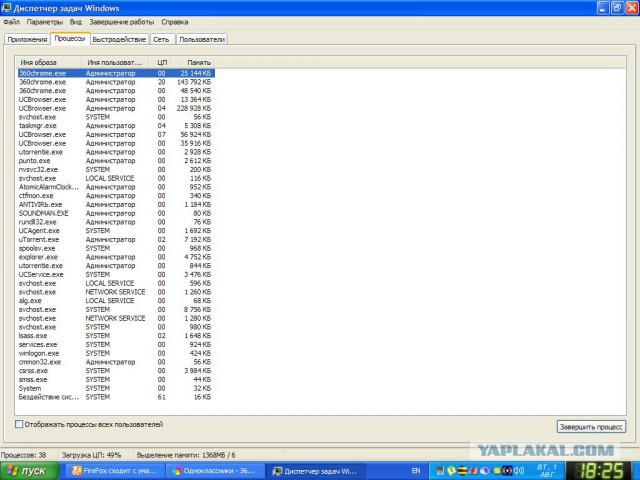Open the Завершение работы menu

pyautogui.click(x=122, y=22)
